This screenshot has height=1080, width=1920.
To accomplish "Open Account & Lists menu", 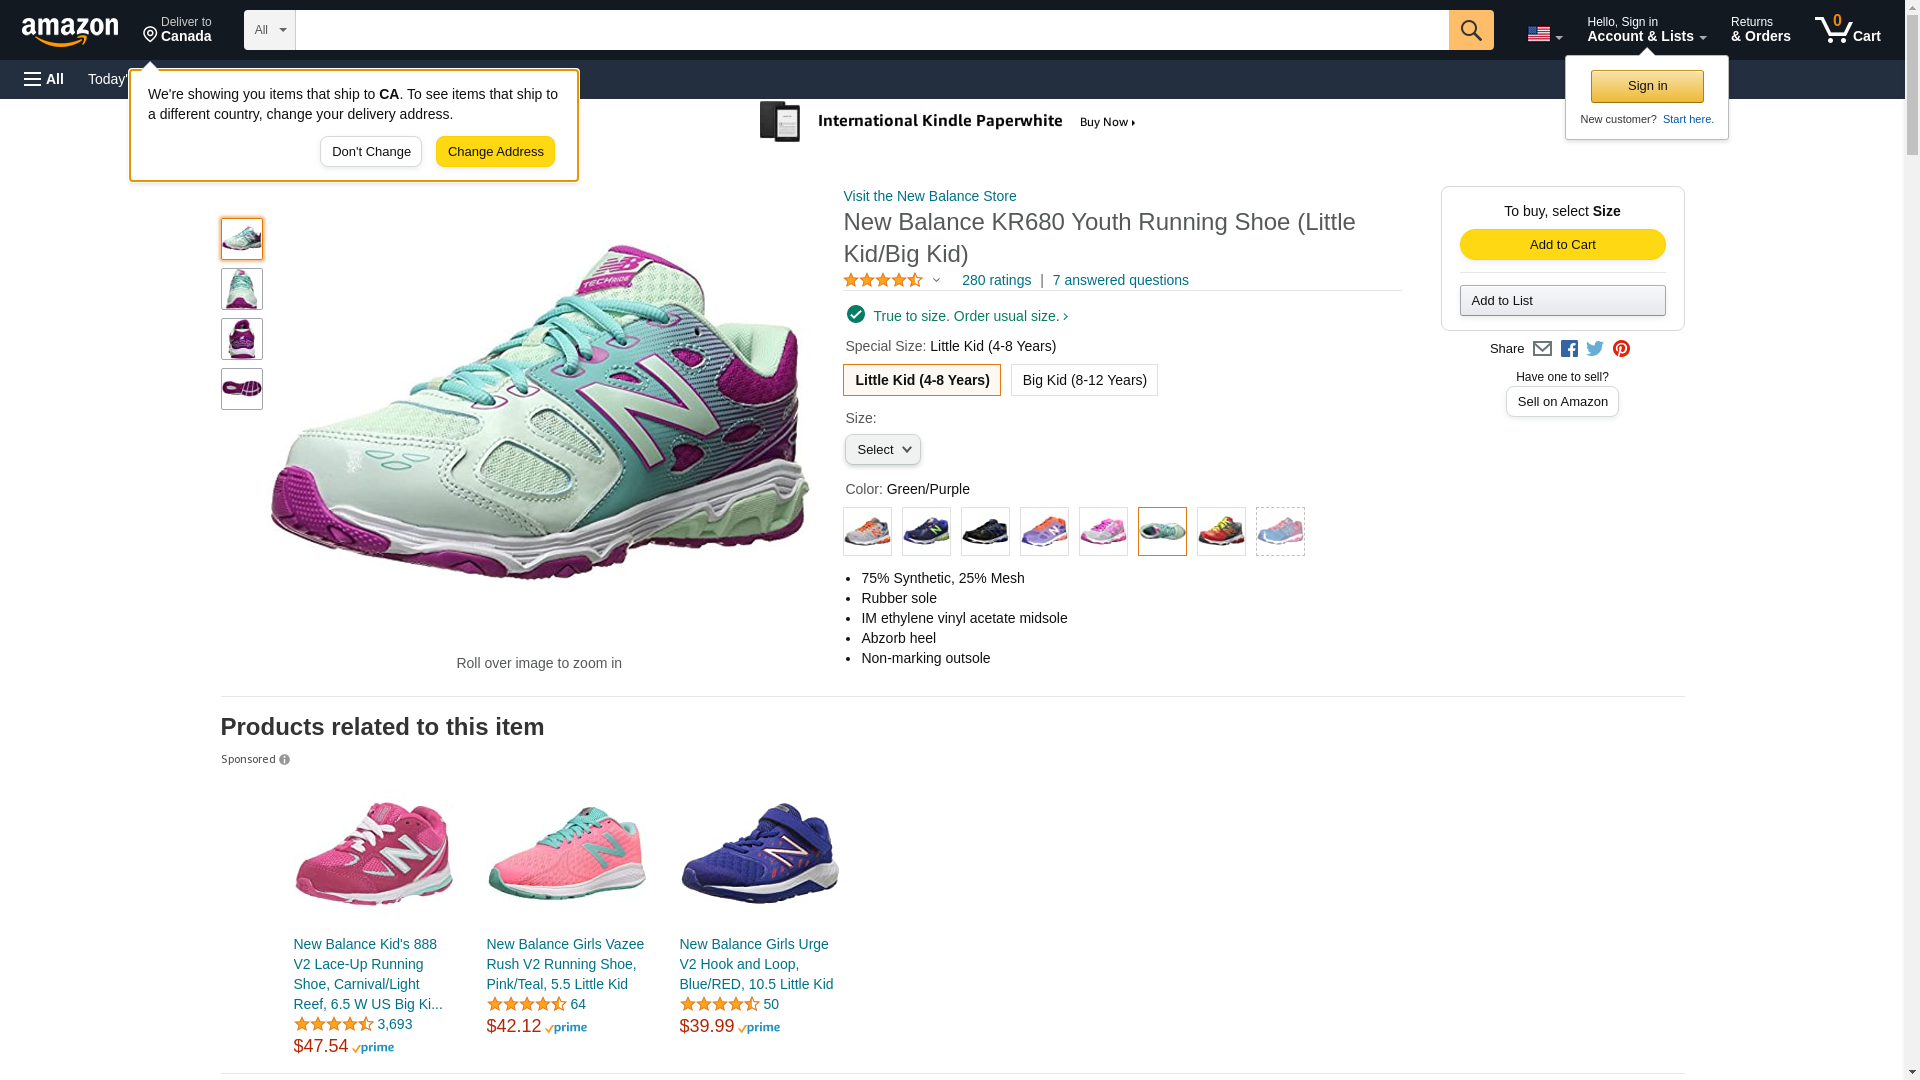I will (x=1646, y=30).
